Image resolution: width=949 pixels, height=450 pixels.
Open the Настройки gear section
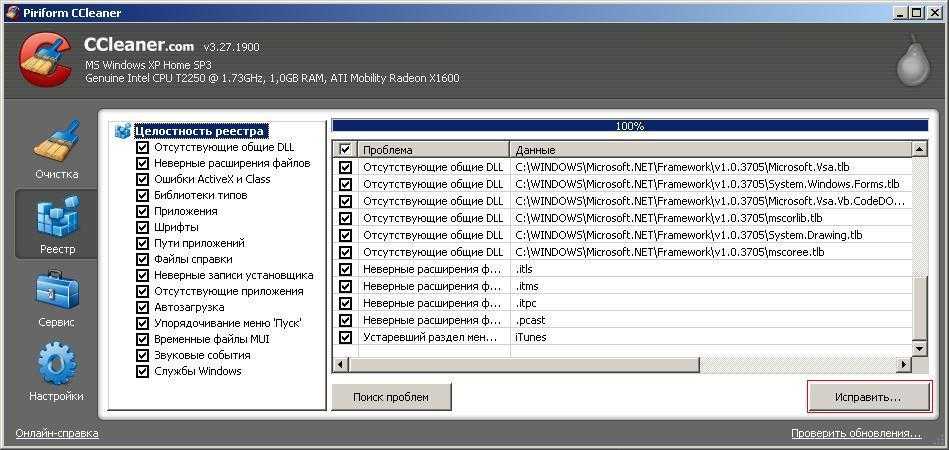pos(56,371)
